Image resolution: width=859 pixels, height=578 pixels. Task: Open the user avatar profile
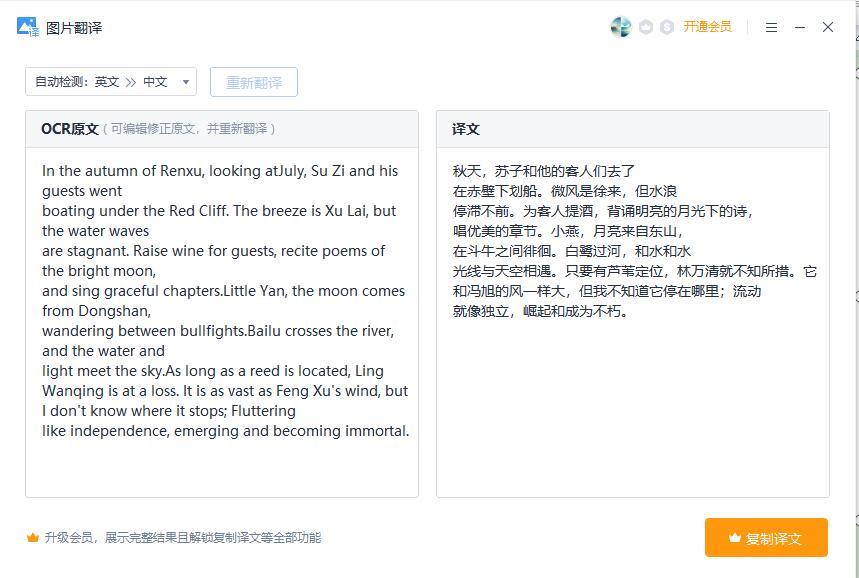pos(620,27)
